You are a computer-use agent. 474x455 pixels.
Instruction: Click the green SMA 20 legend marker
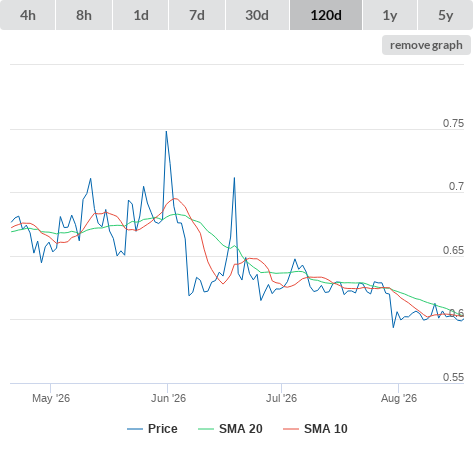coord(206,429)
